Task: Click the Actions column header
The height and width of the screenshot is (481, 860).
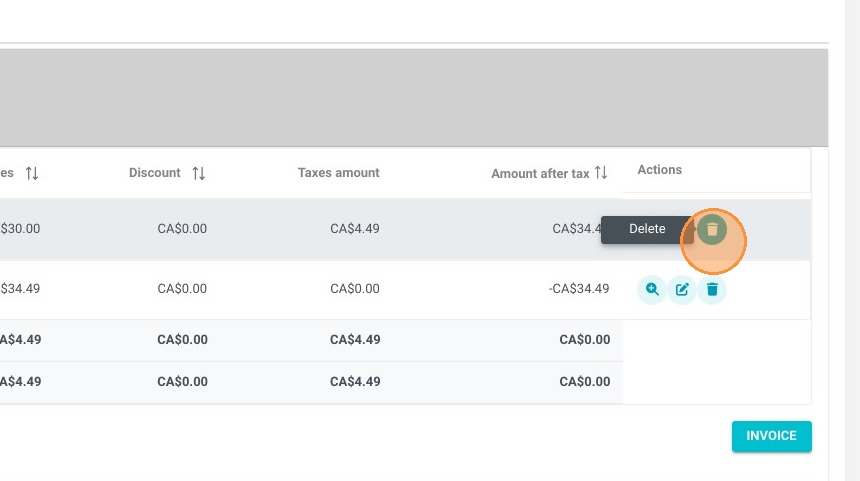Action: coord(659,170)
